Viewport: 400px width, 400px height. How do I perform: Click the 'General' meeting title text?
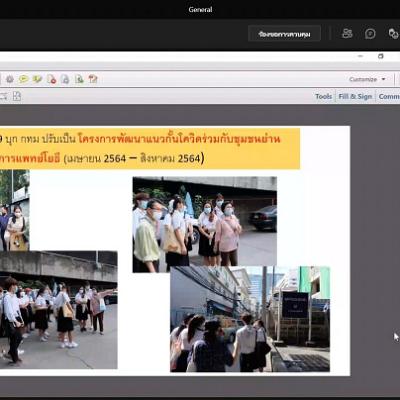coord(200,10)
